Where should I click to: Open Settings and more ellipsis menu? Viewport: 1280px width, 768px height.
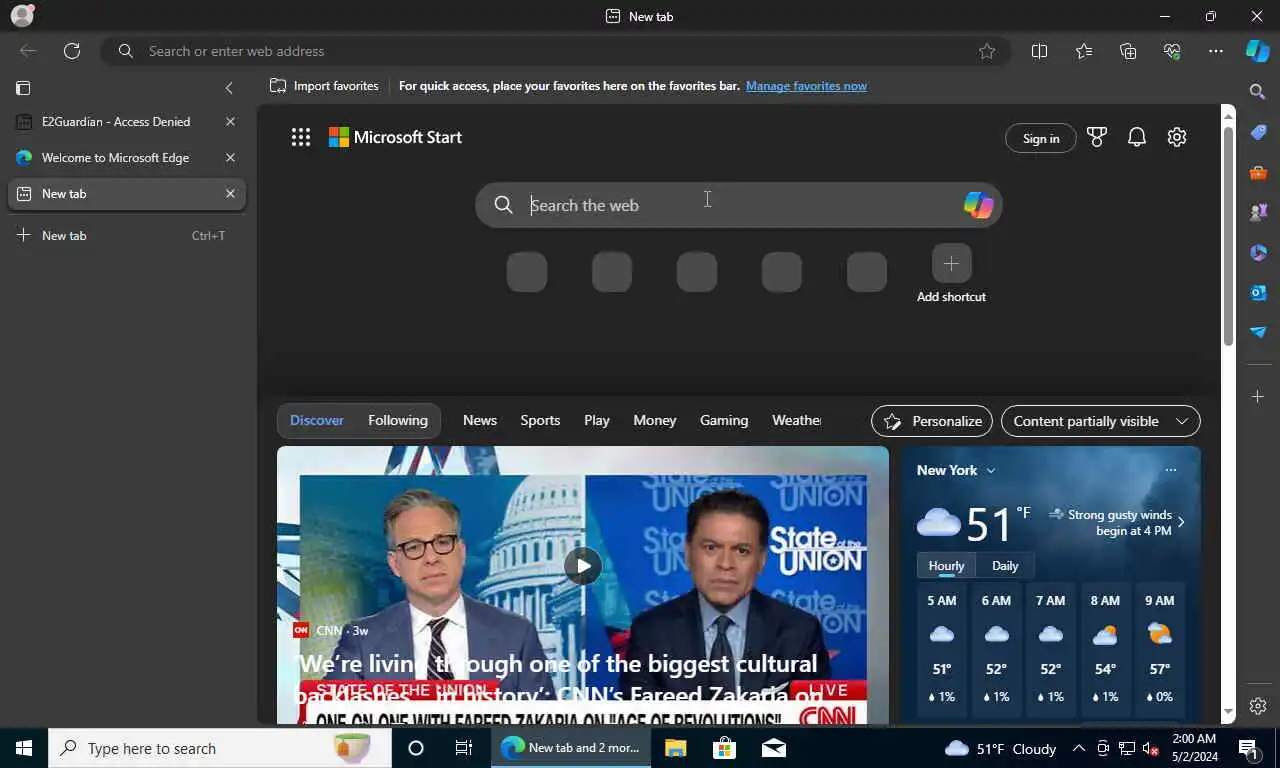[1216, 51]
